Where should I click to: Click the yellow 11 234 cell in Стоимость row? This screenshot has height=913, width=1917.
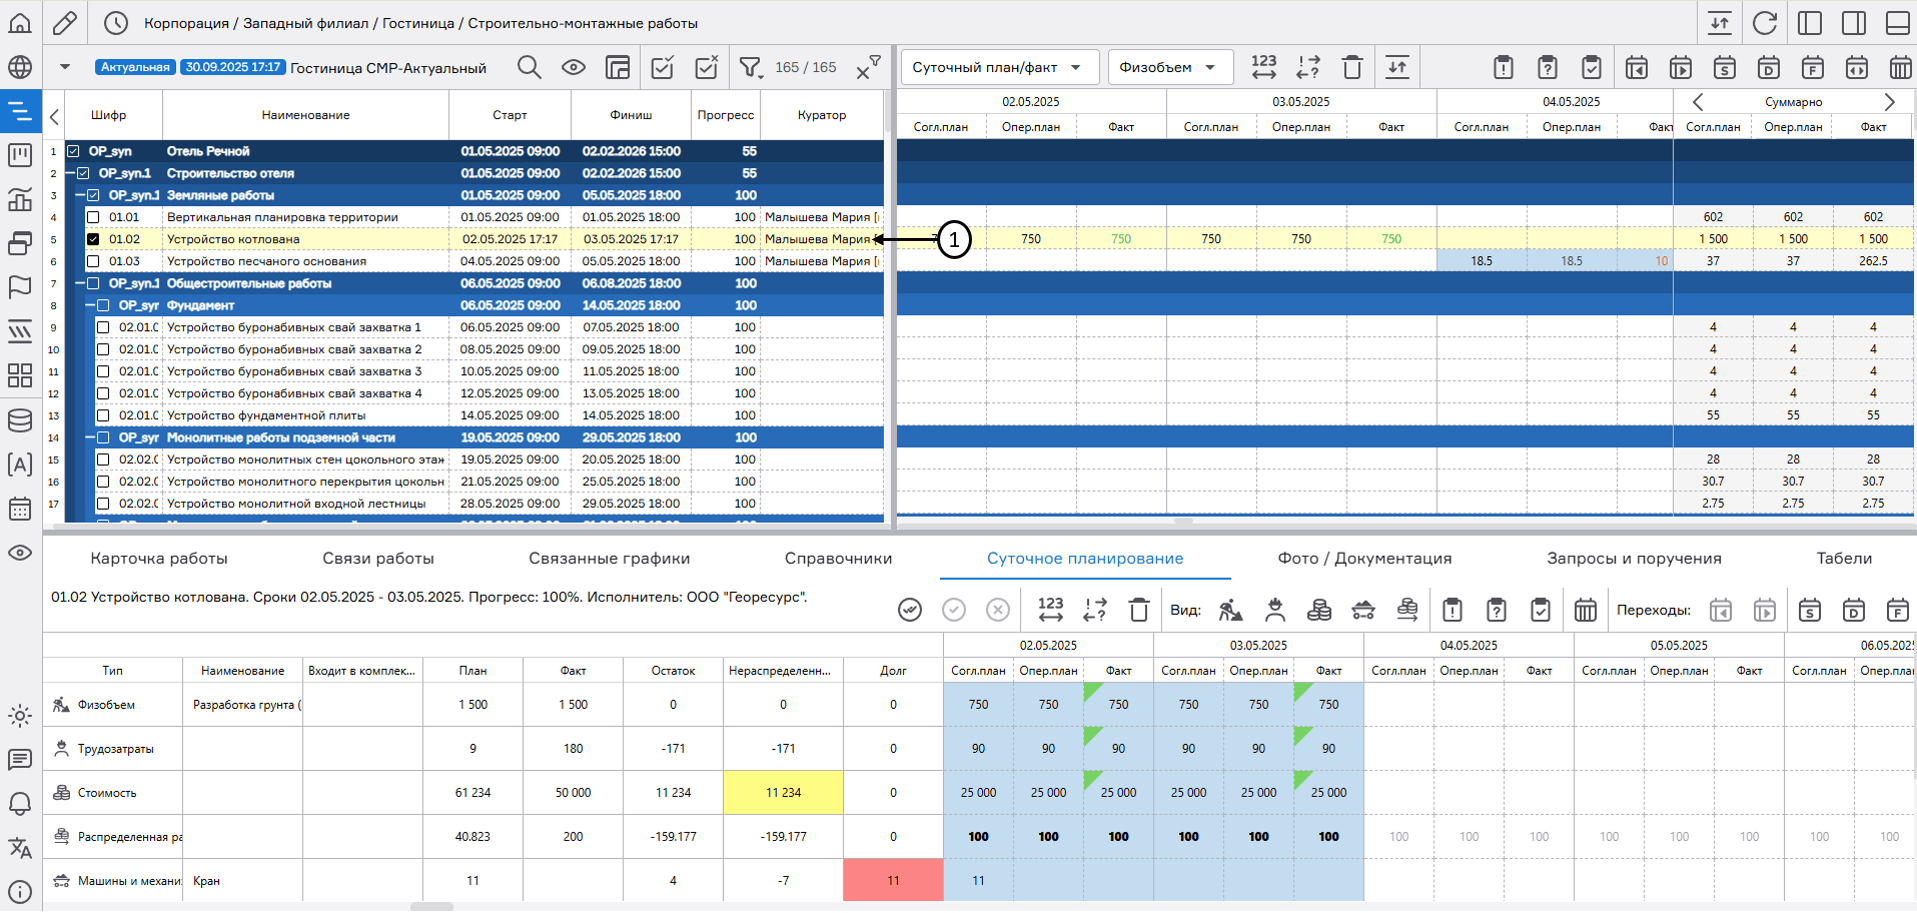coord(783,792)
